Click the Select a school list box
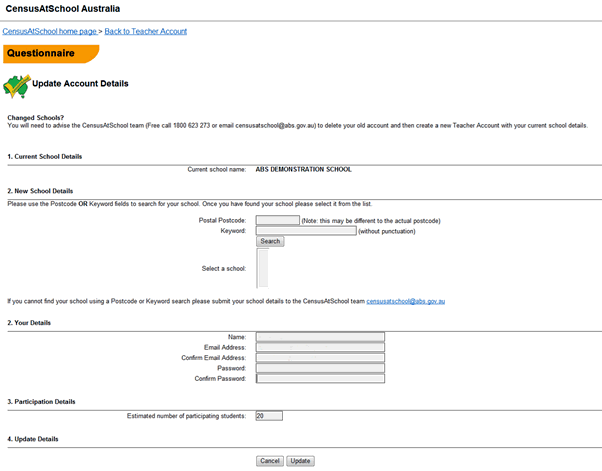602x471 pixels. coord(263,268)
